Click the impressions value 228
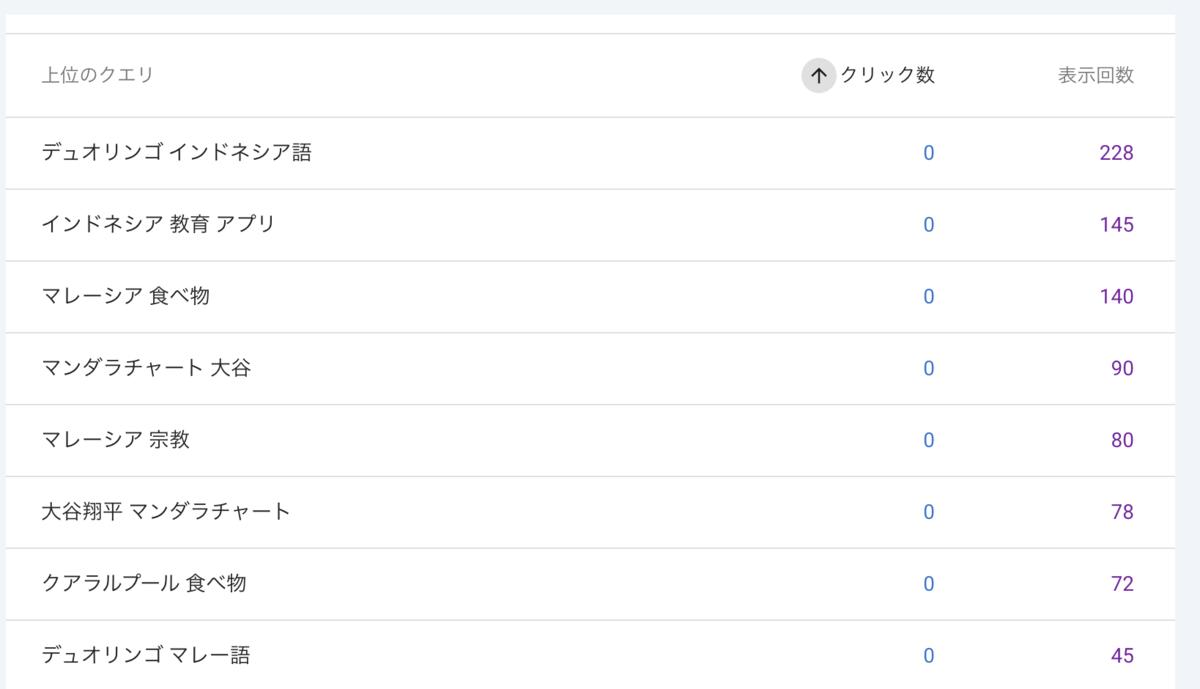This screenshot has width=1200, height=689. 1116,153
